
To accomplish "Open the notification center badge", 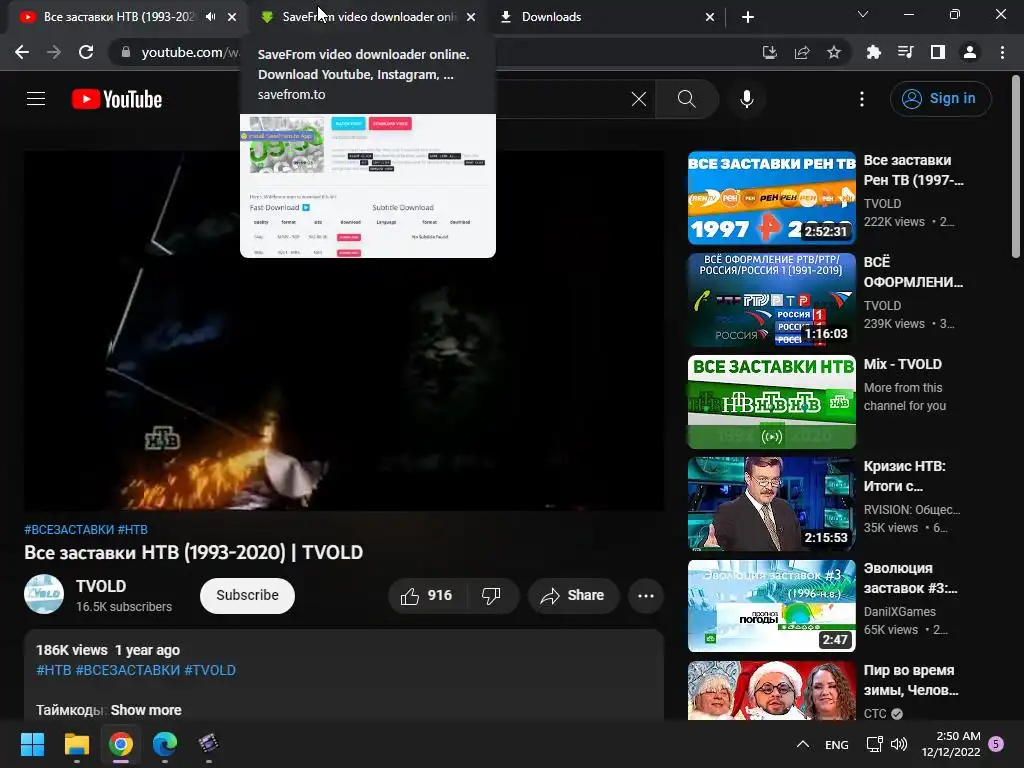I will pyautogui.click(x=996, y=744).
